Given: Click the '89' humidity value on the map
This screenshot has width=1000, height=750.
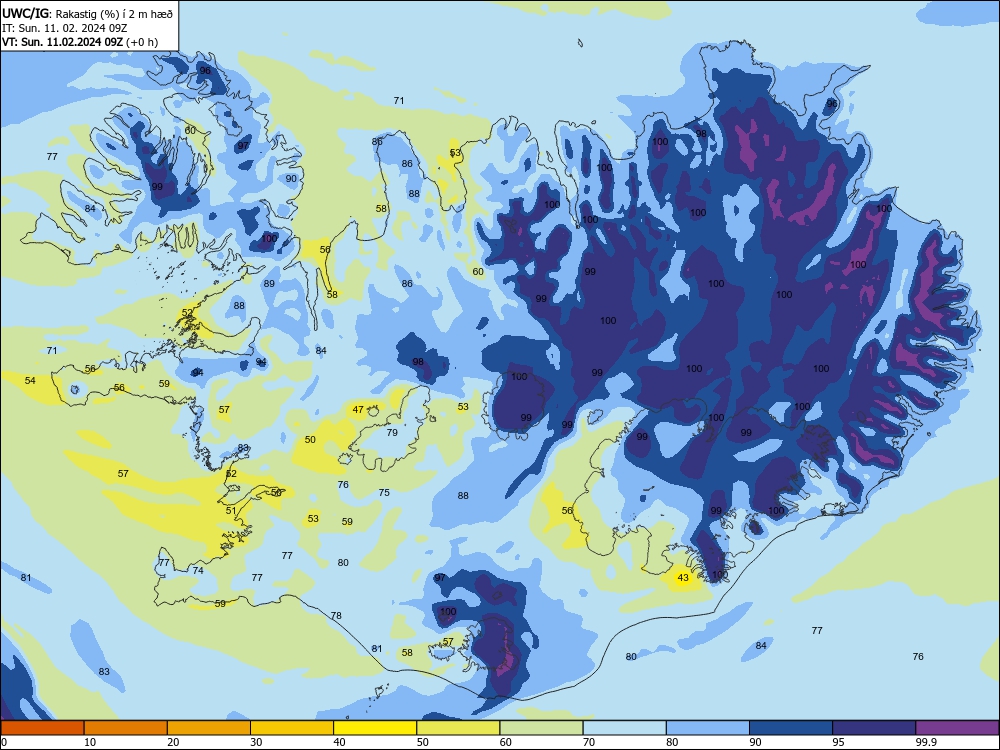Looking at the screenshot, I should coord(269,283).
